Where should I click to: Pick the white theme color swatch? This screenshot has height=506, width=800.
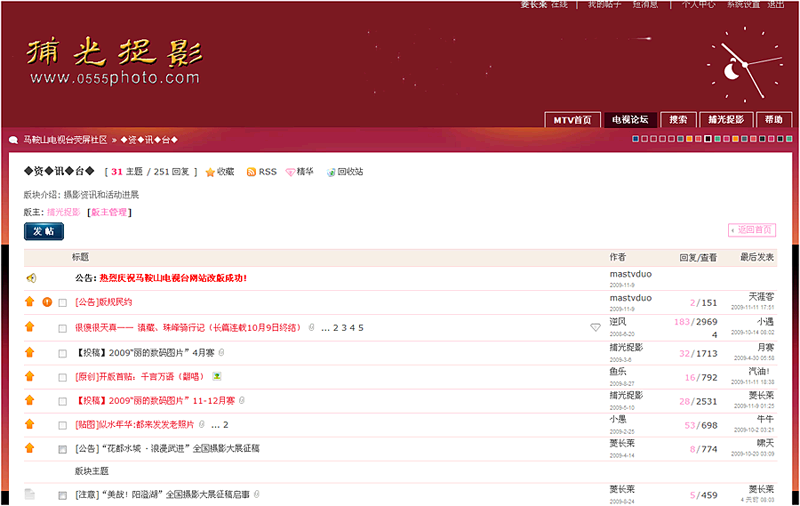pos(708,139)
